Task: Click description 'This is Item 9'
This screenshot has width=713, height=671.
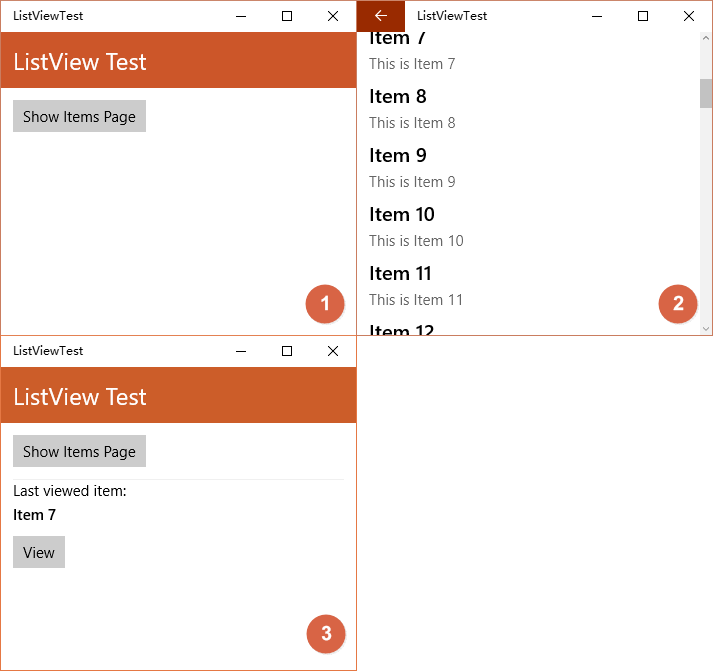Action: [x=412, y=182]
